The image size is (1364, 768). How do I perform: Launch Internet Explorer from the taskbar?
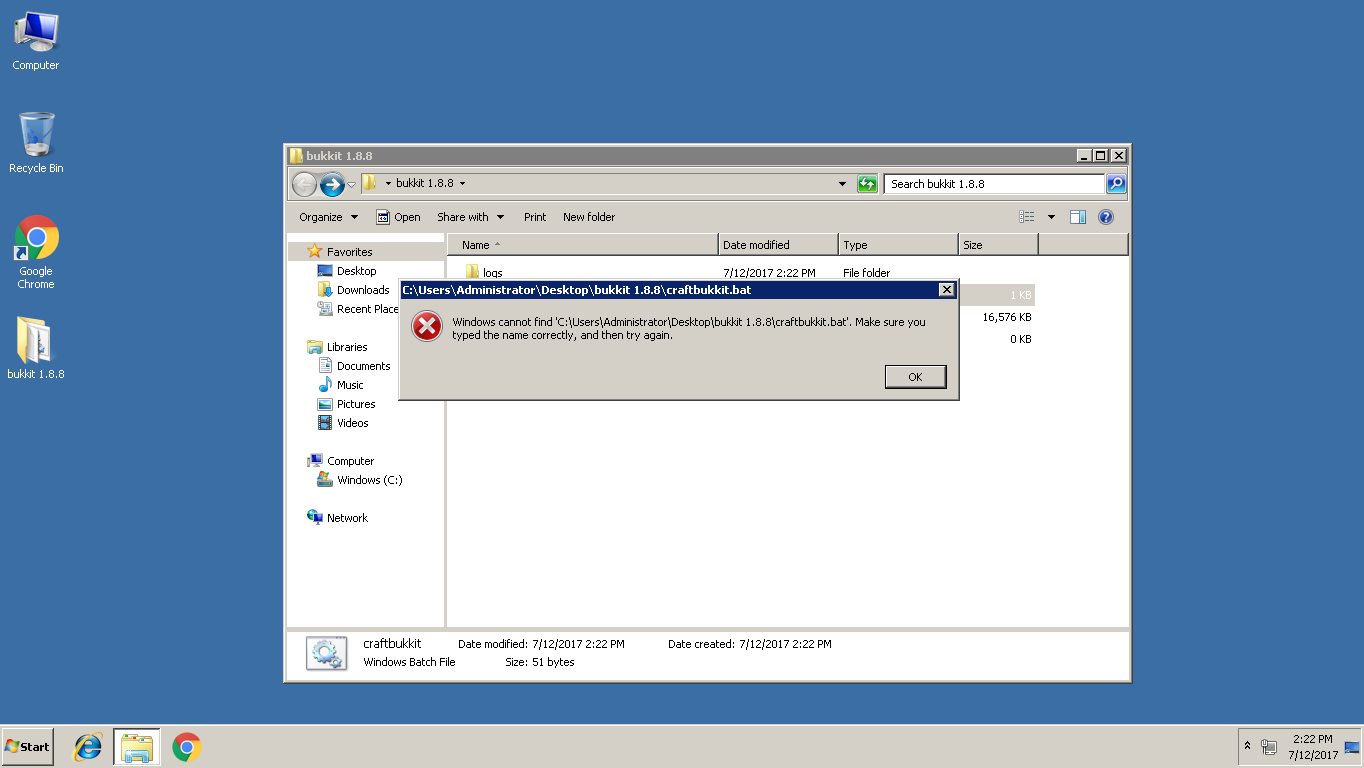click(x=88, y=747)
